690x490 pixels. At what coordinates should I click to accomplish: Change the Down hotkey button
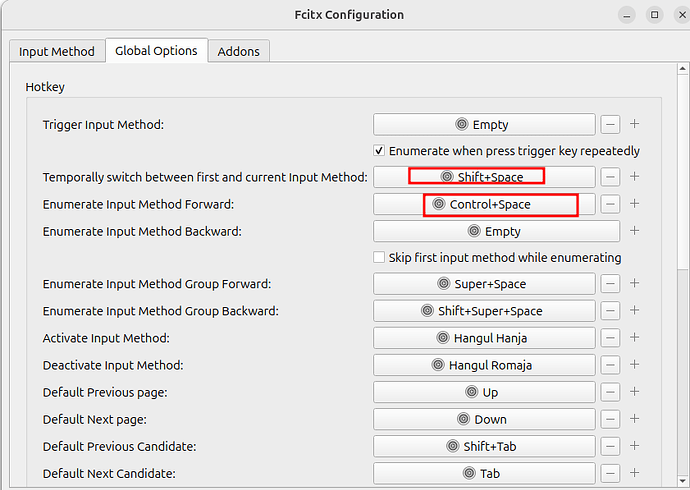(x=484, y=419)
